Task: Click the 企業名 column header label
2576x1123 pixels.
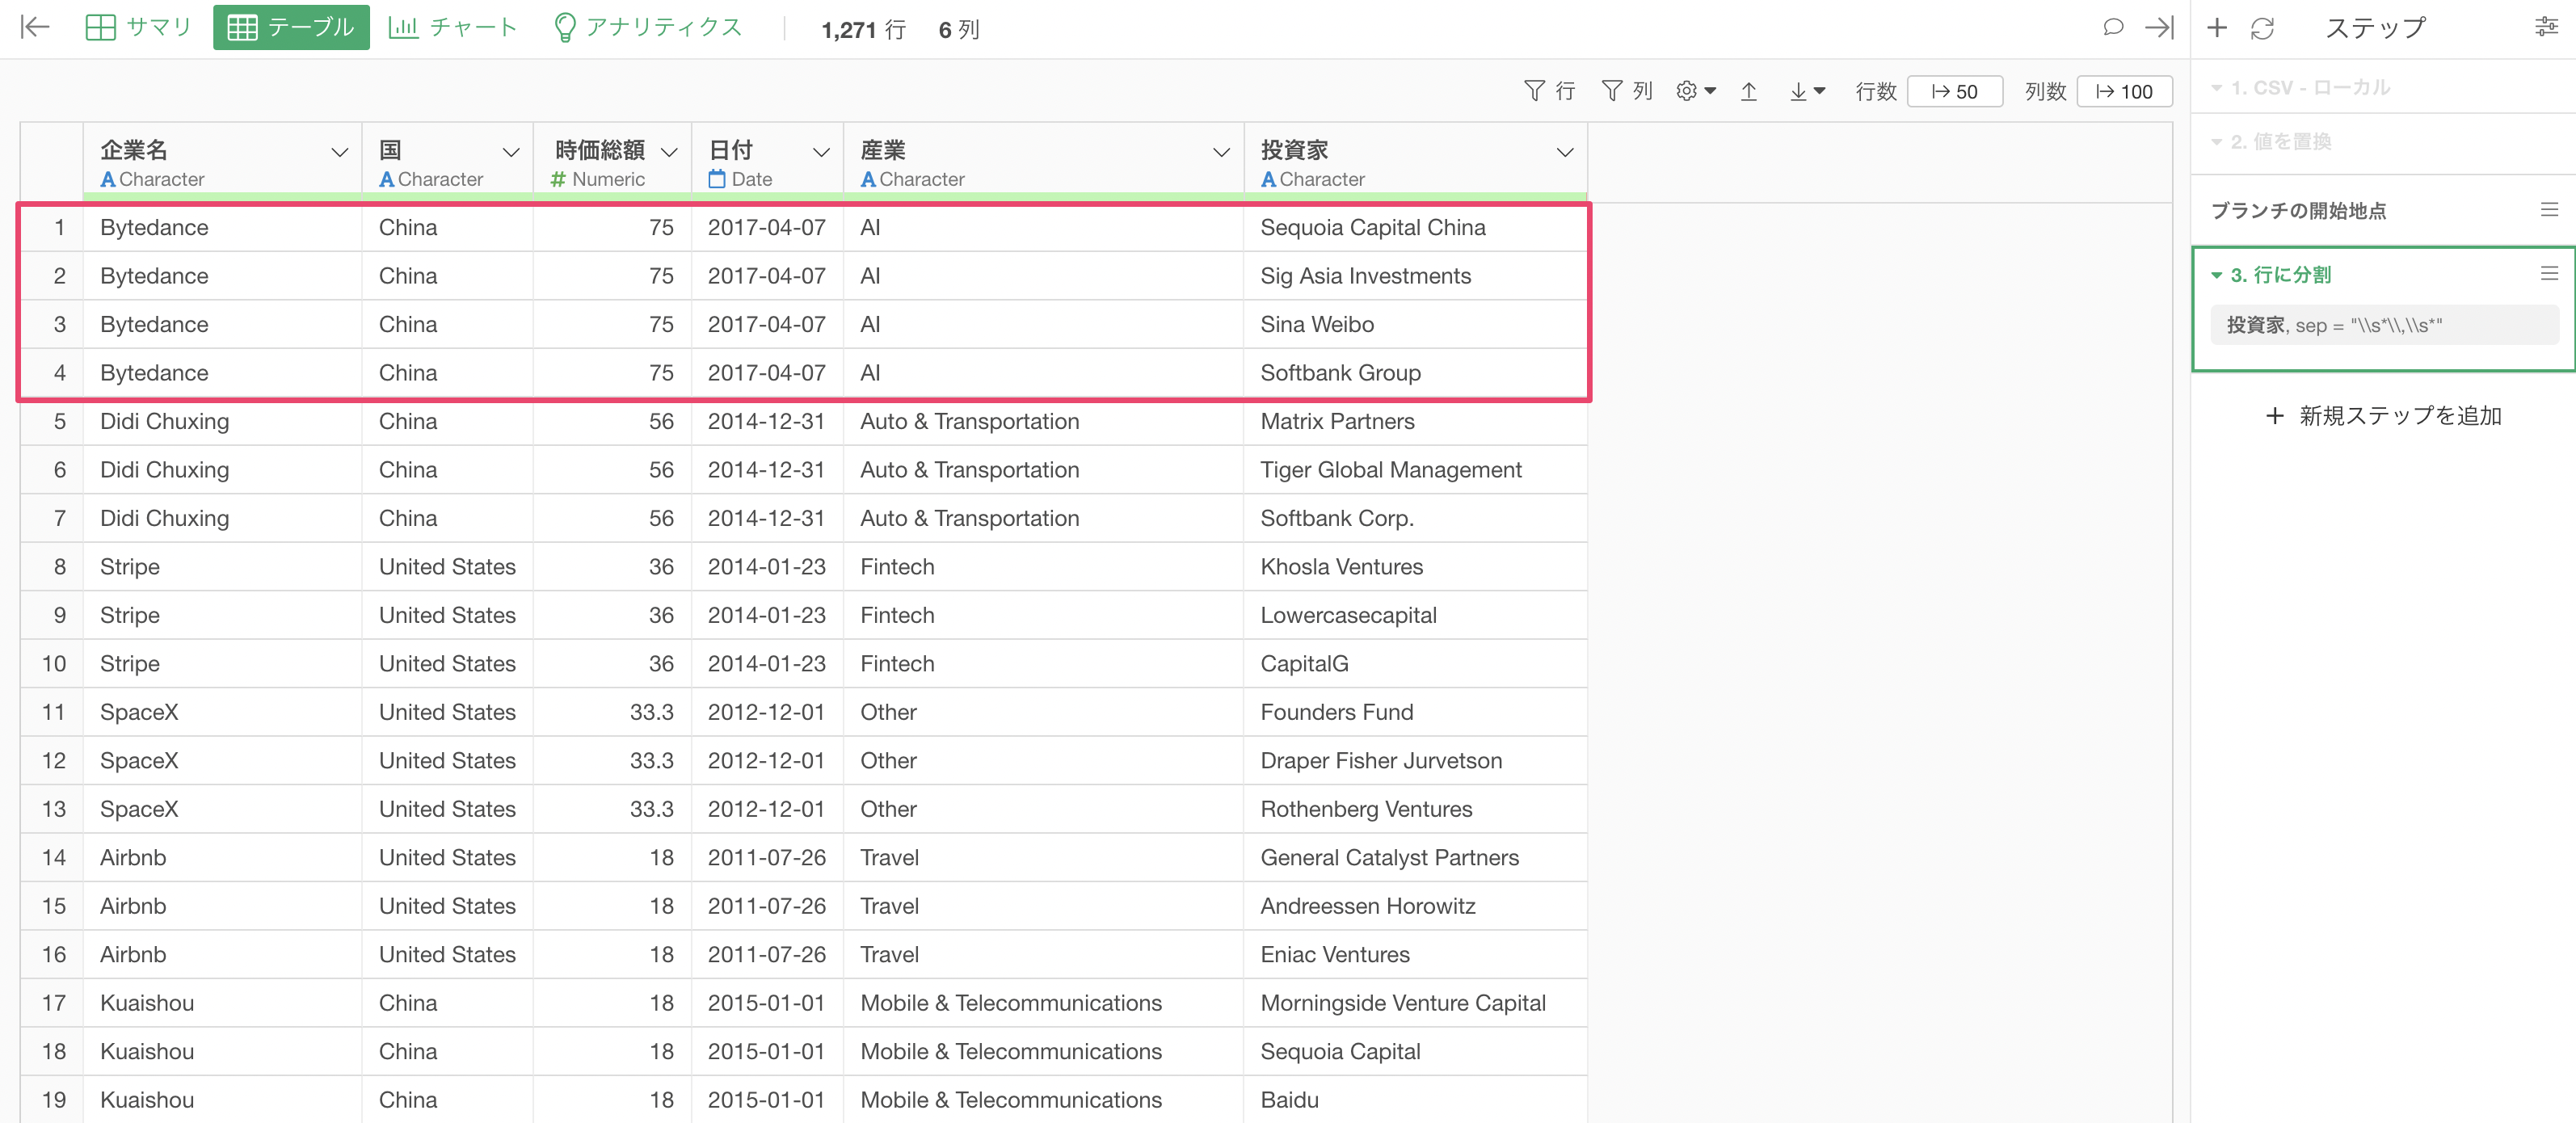Action: pyautogui.click(x=133, y=150)
